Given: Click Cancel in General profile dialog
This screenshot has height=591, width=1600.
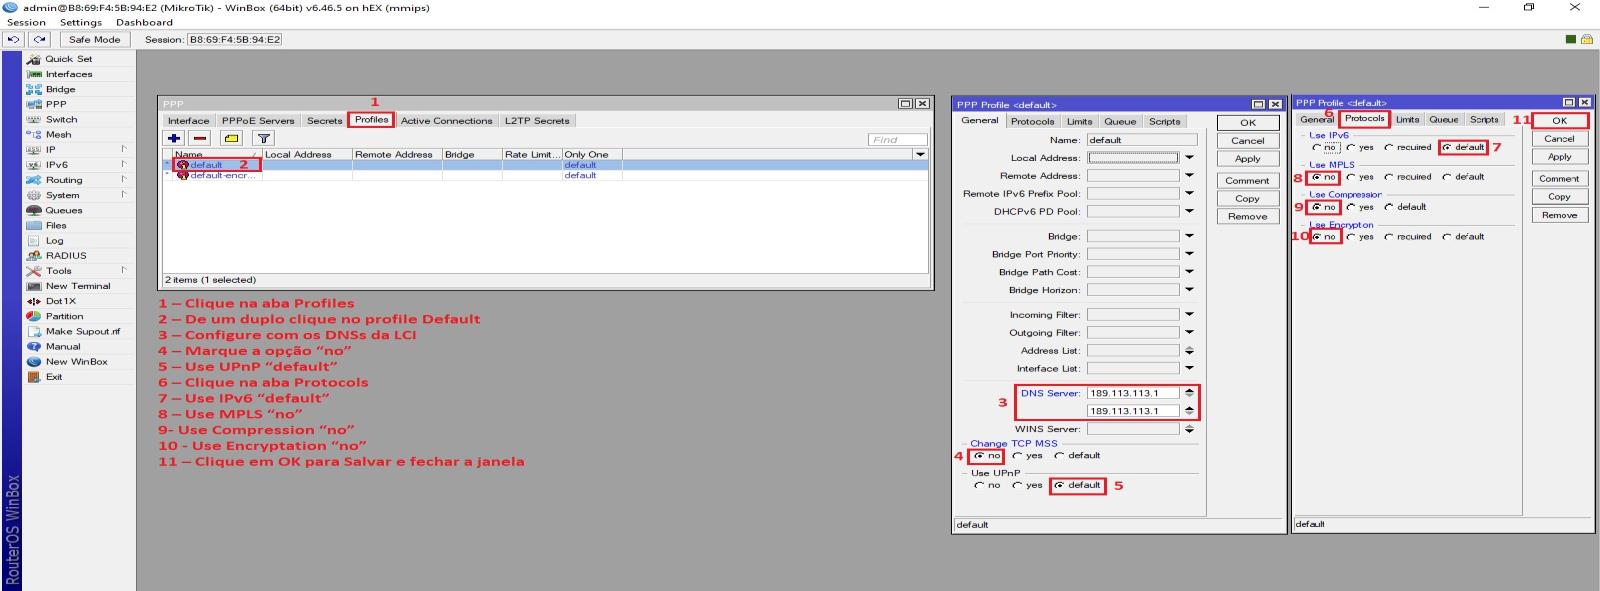Looking at the screenshot, I should [1247, 141].
